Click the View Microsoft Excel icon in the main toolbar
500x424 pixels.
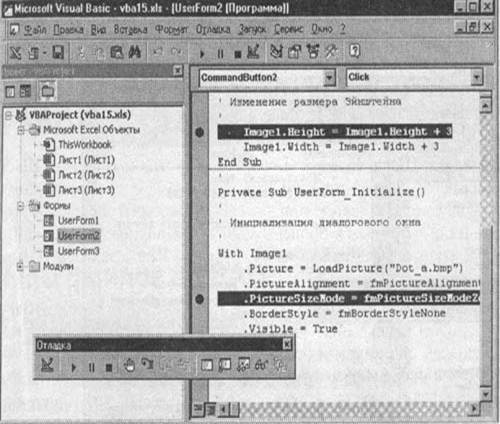point(15,53)
